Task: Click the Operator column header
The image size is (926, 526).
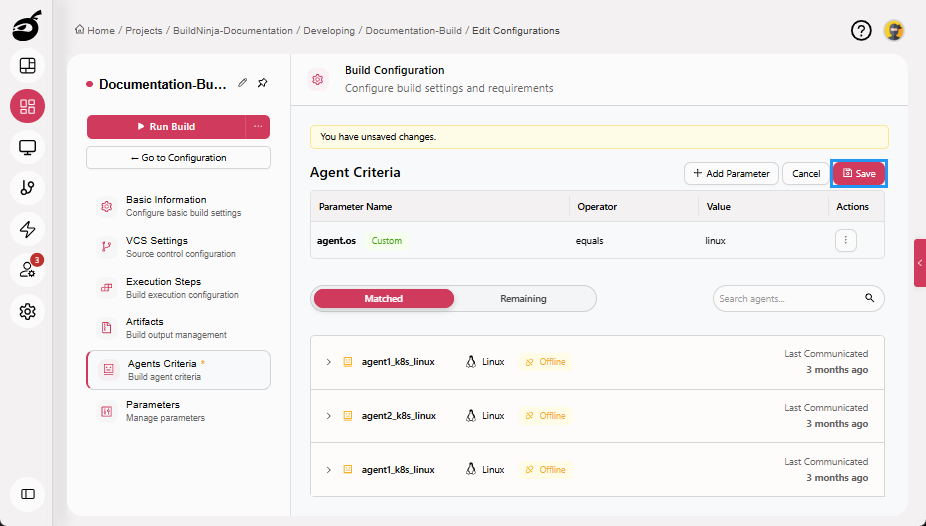Action: 597,207
